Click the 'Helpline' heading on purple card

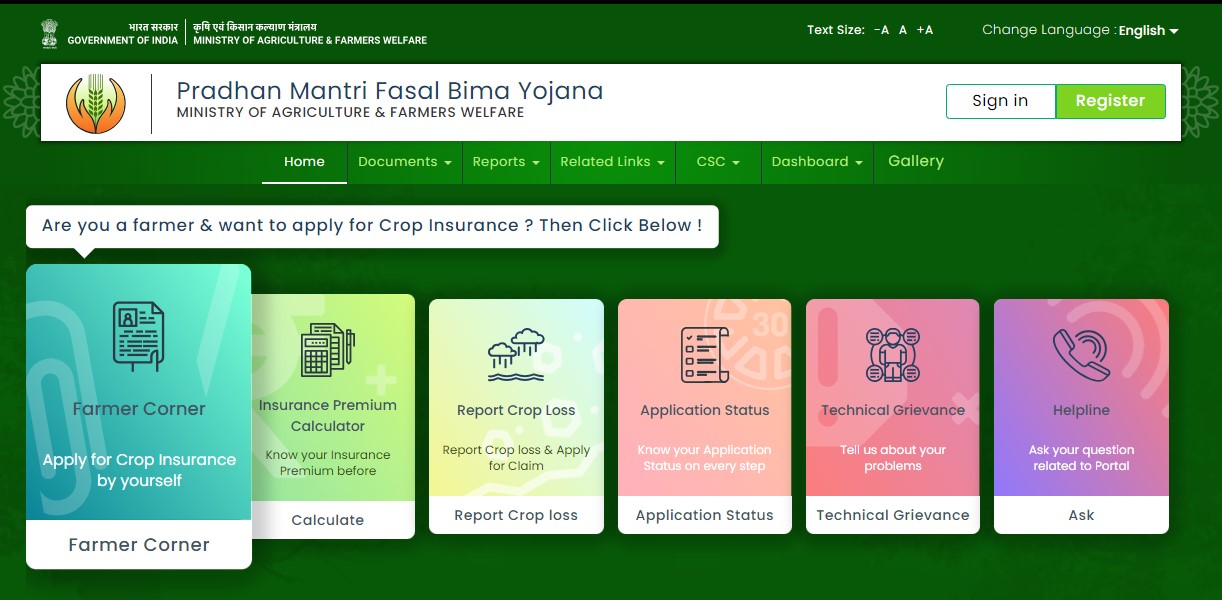(1081, 410)
